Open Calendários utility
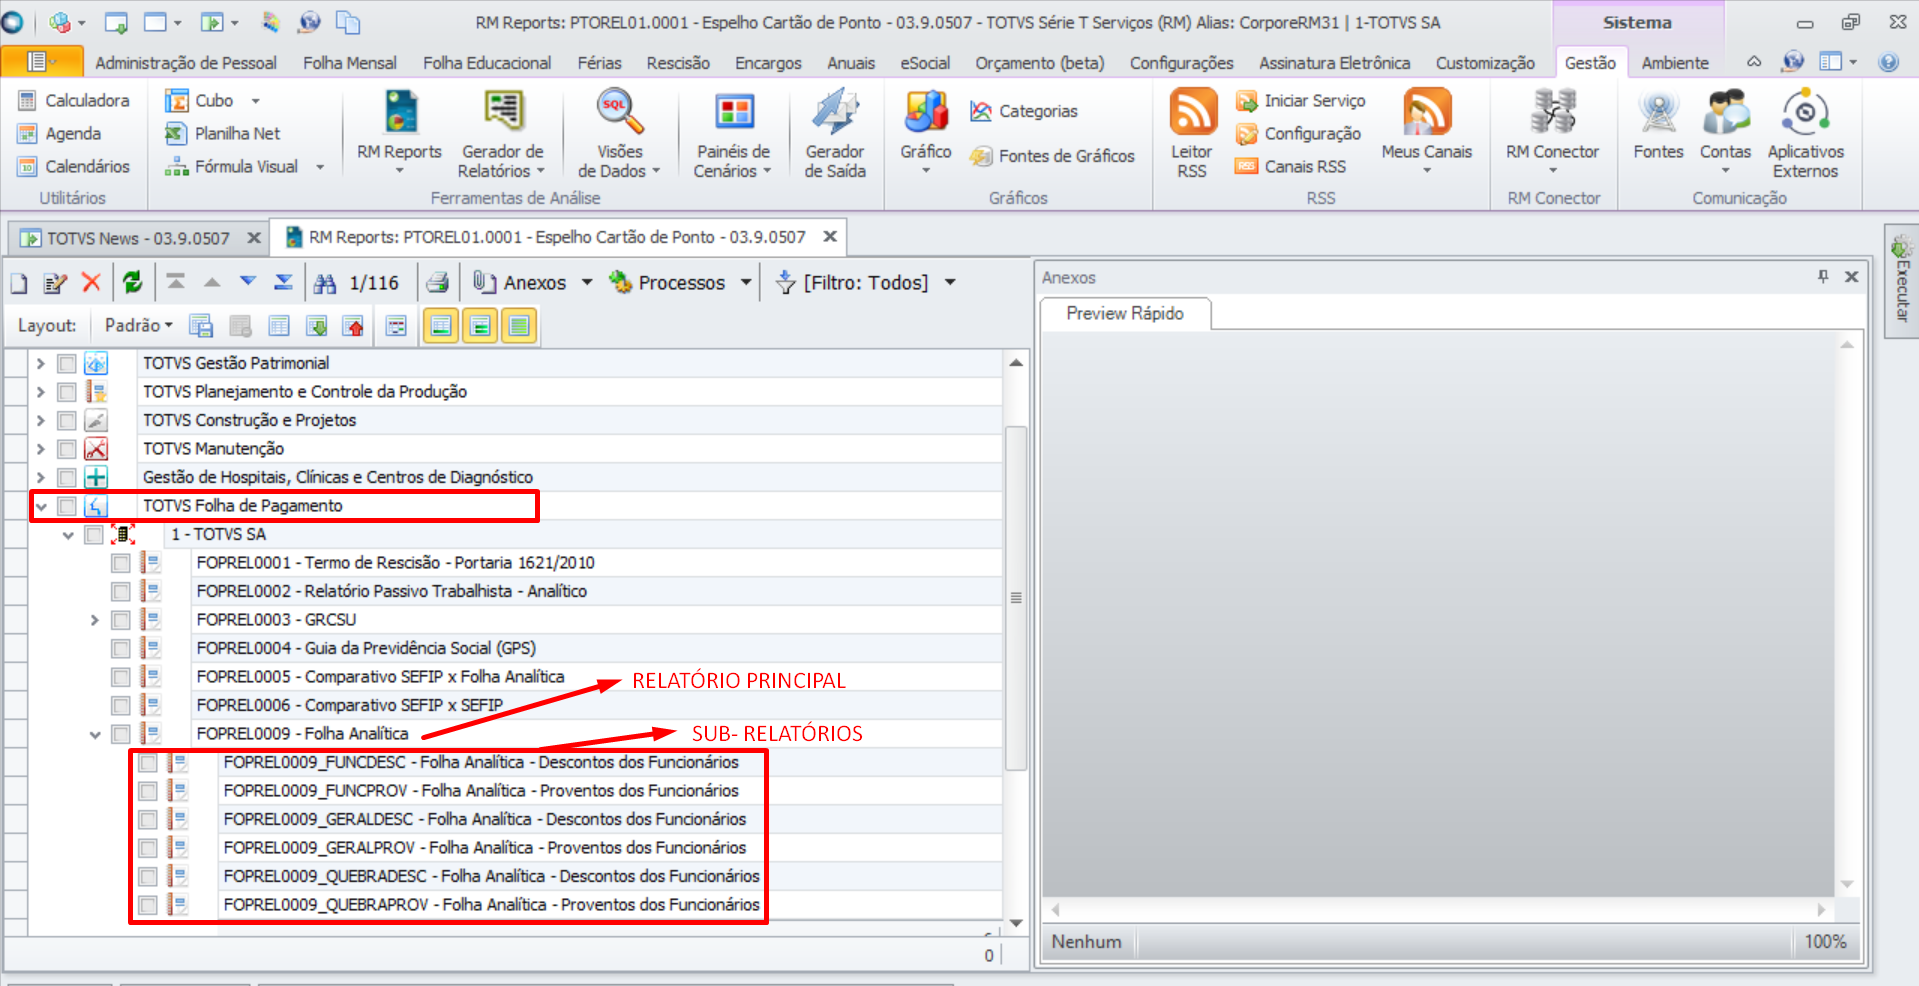The image size is (1919, 986). click(75, 166)
